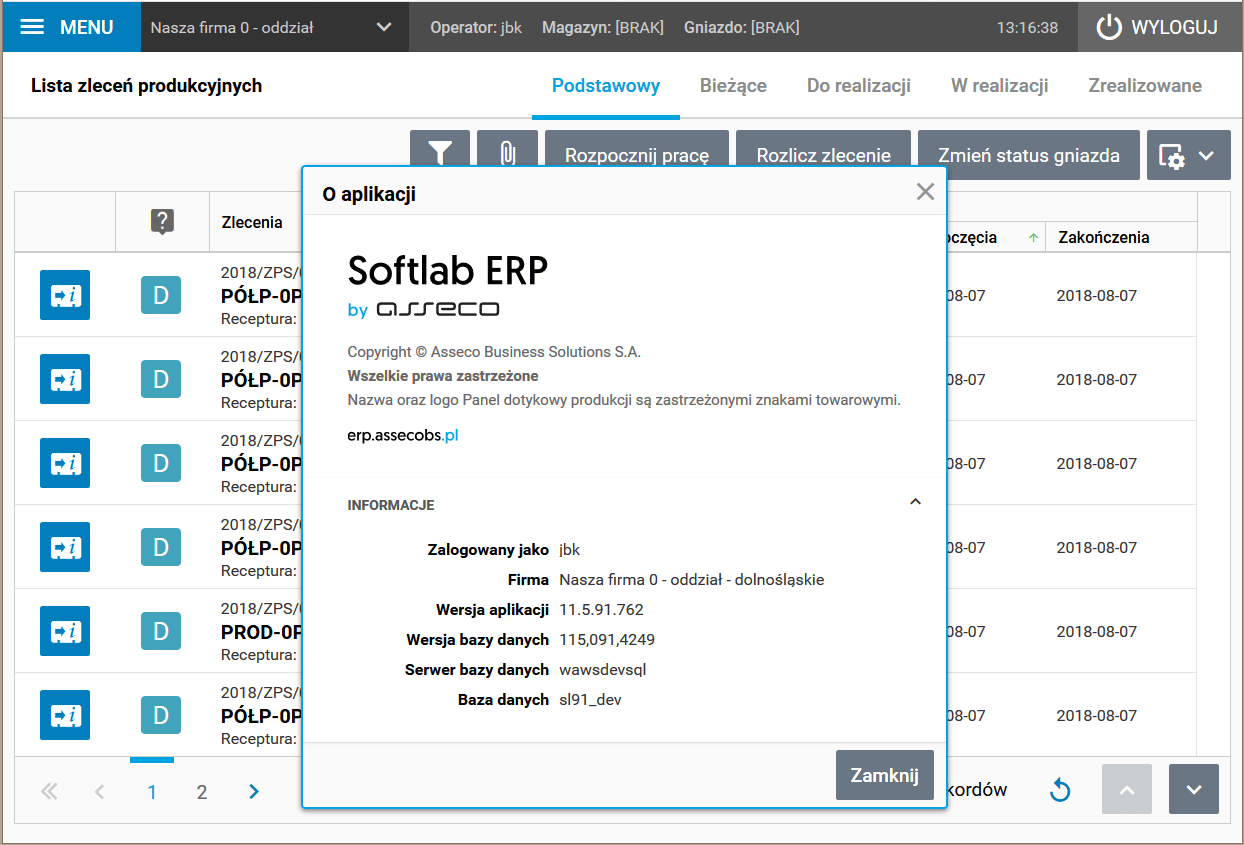Open the erp.assecobs.pl link
Image resolution: width=1244 pixels, height=845 pixels.
click(403, 436)
